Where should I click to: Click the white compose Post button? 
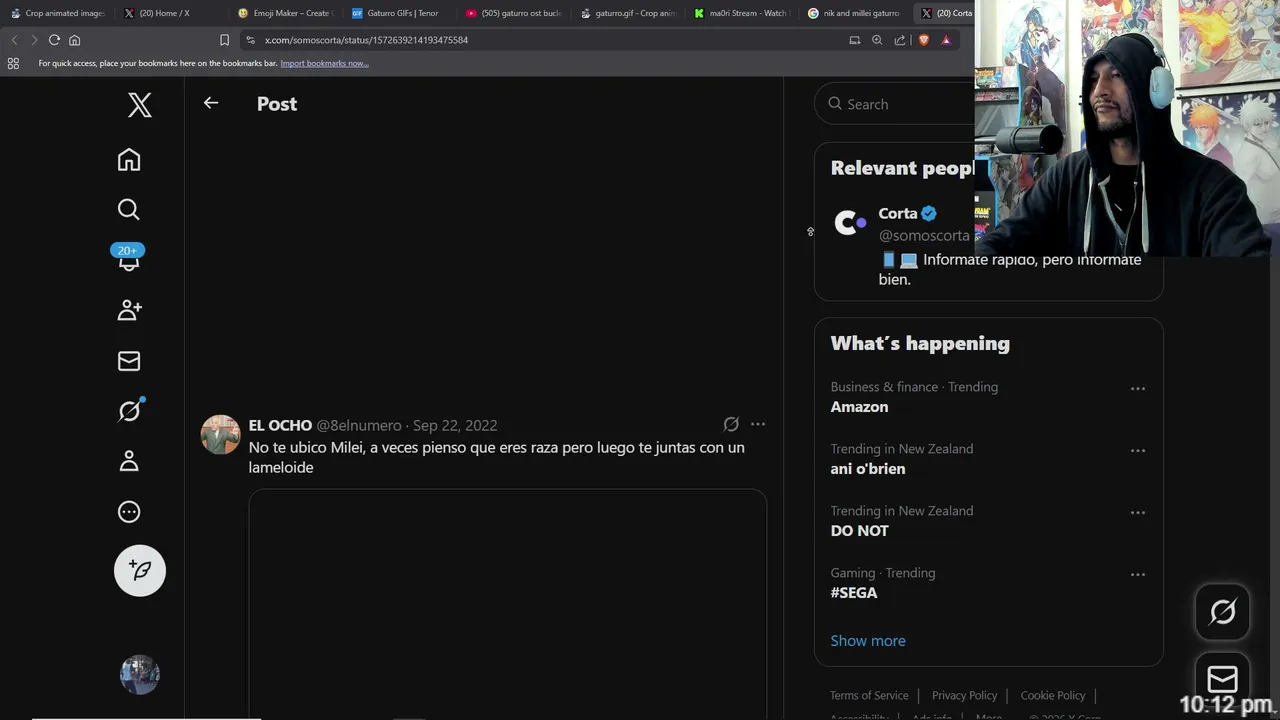point(140,570)
